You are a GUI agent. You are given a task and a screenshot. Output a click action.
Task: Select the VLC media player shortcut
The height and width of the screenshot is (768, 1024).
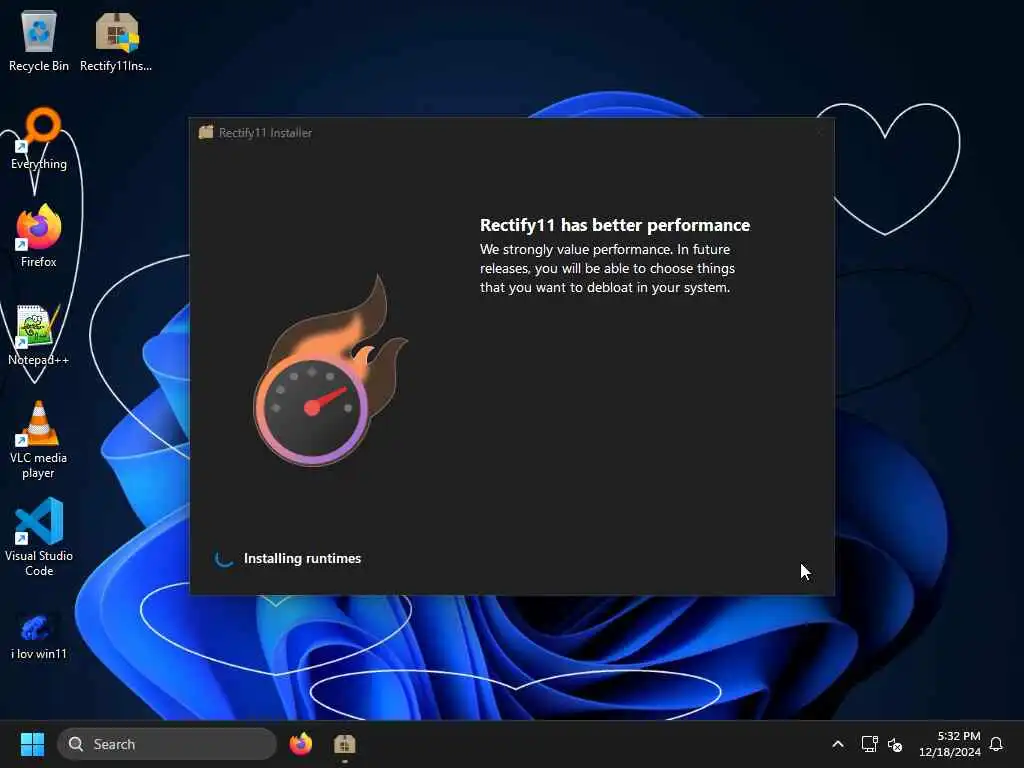(39, 439)
